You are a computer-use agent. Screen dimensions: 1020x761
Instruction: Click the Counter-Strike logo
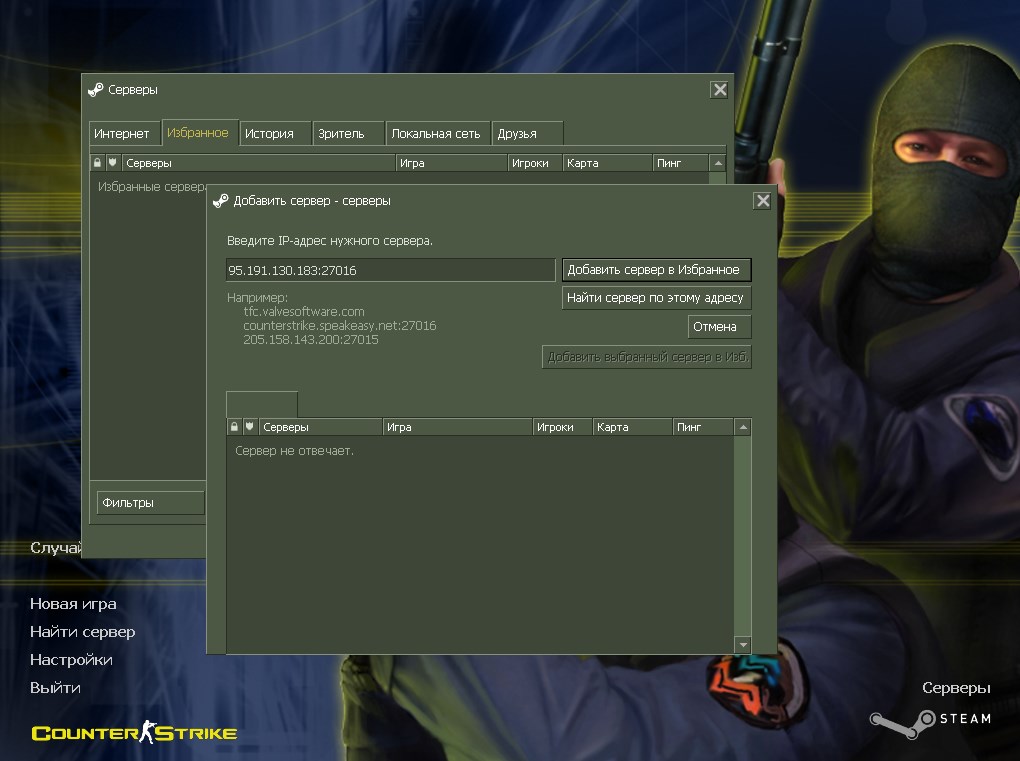134,732
